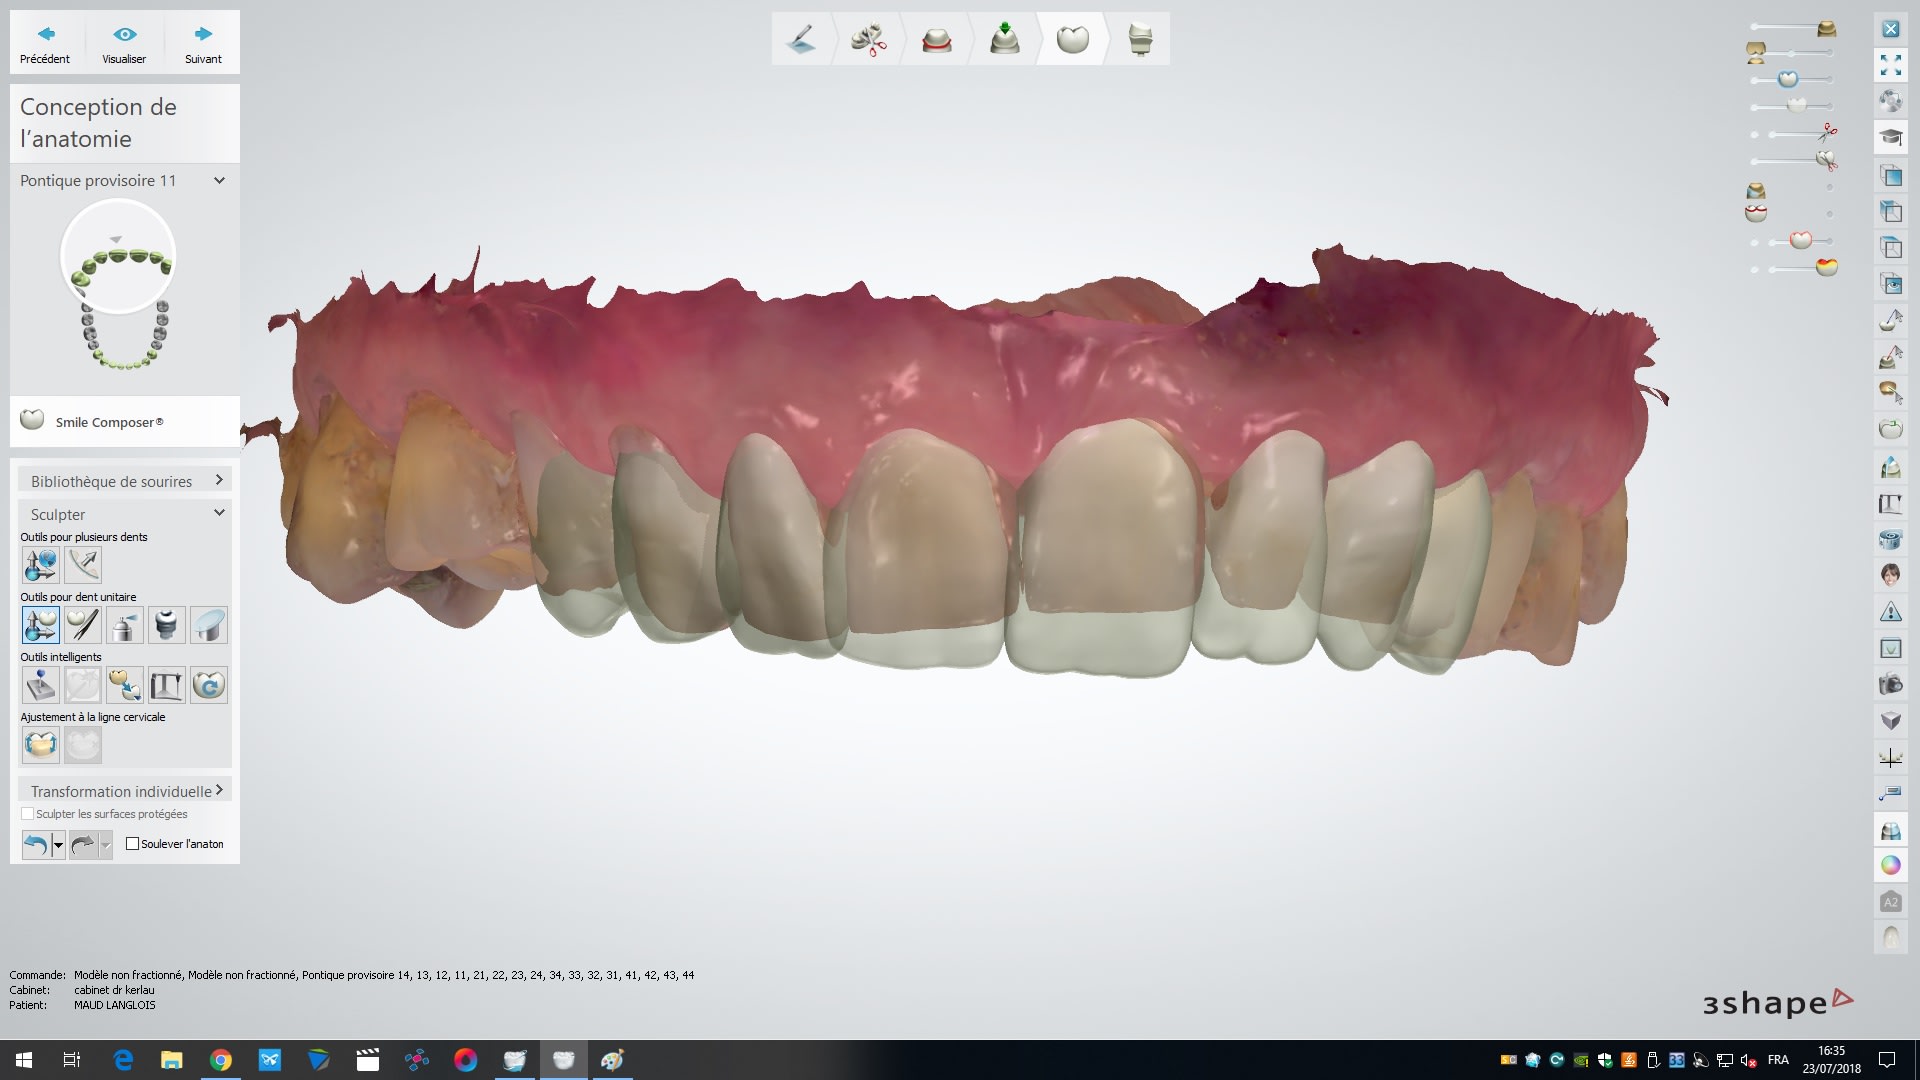The height and width of the screenshot is (1080, 1920).
Task: Collapse the Sculpter section
Action: [124, 513]
